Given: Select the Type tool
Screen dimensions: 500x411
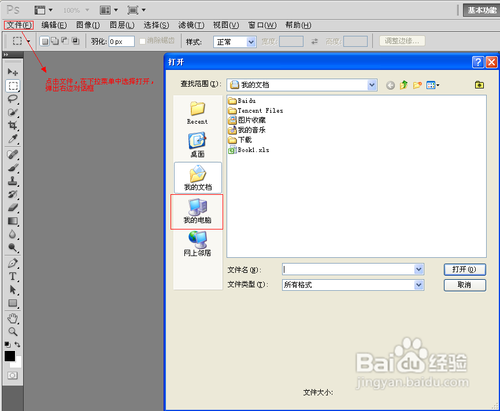Looking at the screenshot, I should (x=13, y=276).
